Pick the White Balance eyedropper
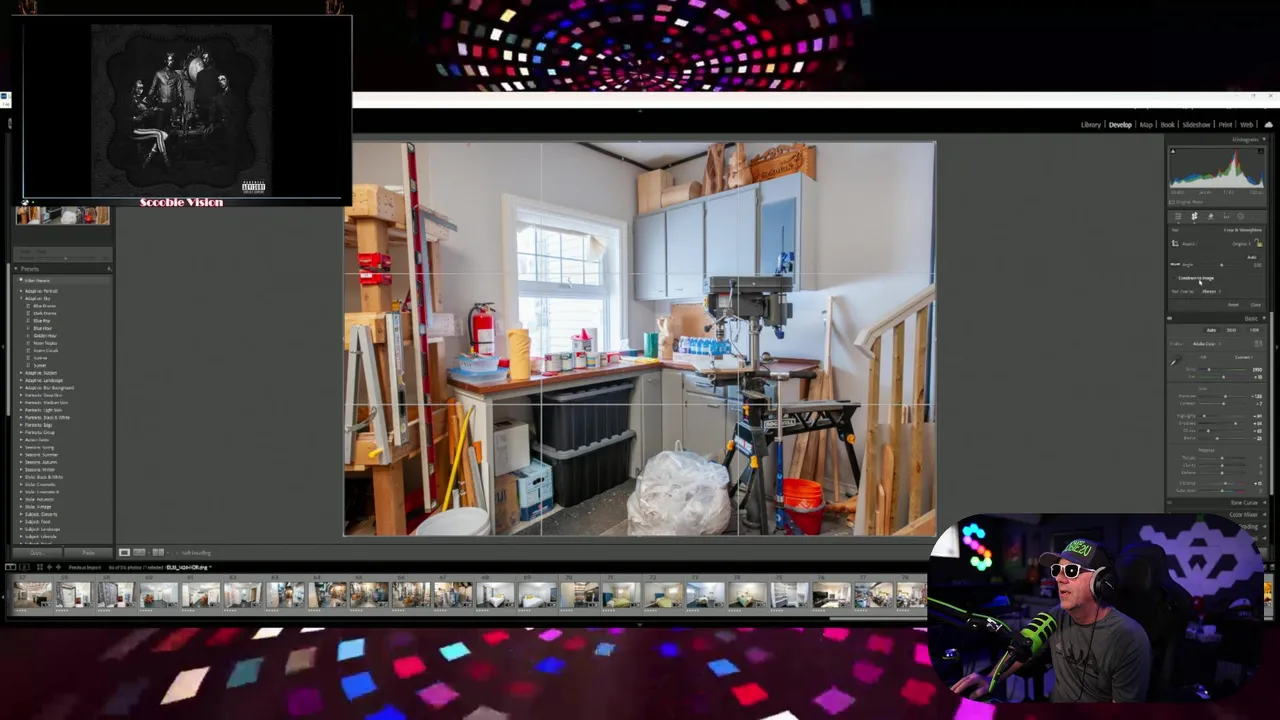 tap(1174, 361)
